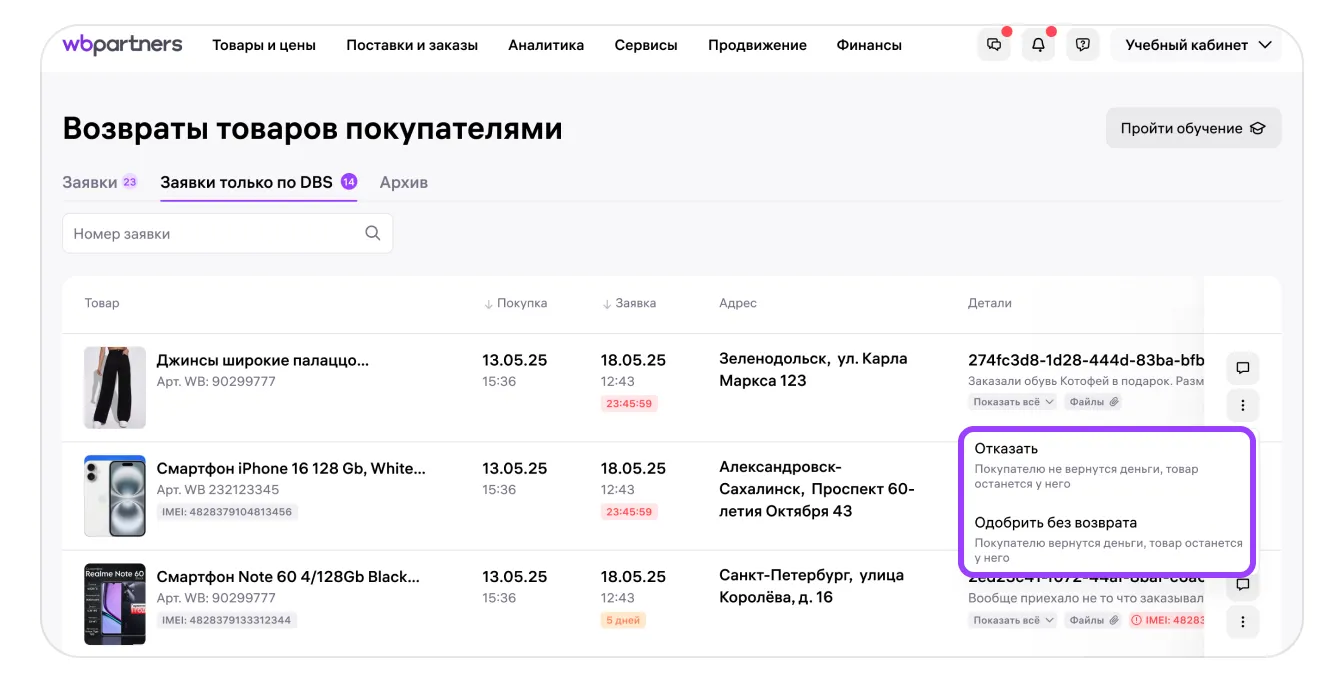The height and width of the screenshot is (680, 1344).
Task: Click the wbpartners logo
Action: [x=122, y=45]
